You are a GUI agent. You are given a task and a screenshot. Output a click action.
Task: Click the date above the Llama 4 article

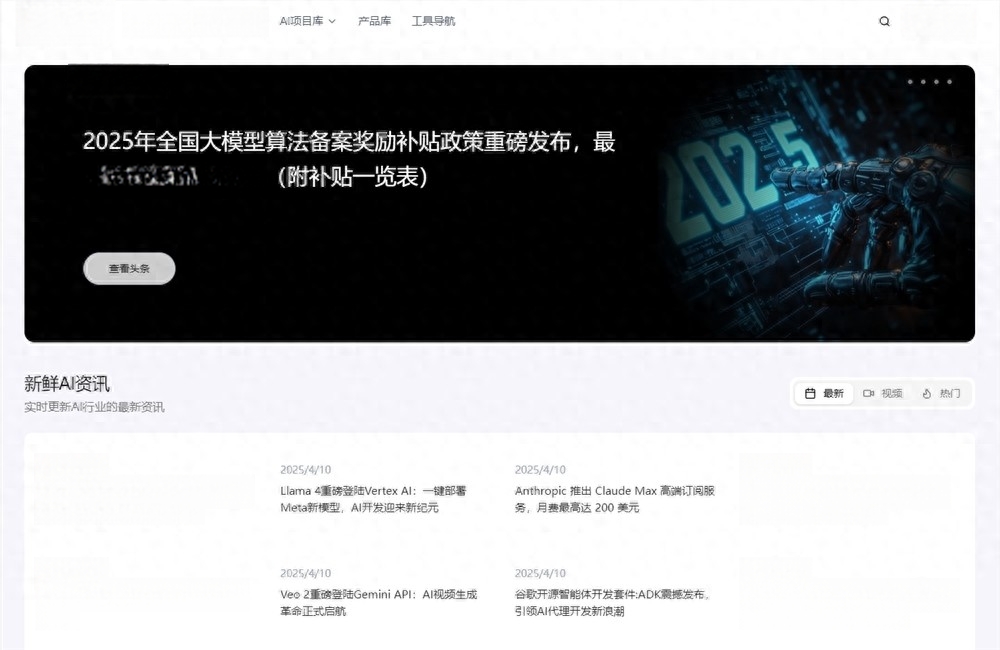point(305,469)
